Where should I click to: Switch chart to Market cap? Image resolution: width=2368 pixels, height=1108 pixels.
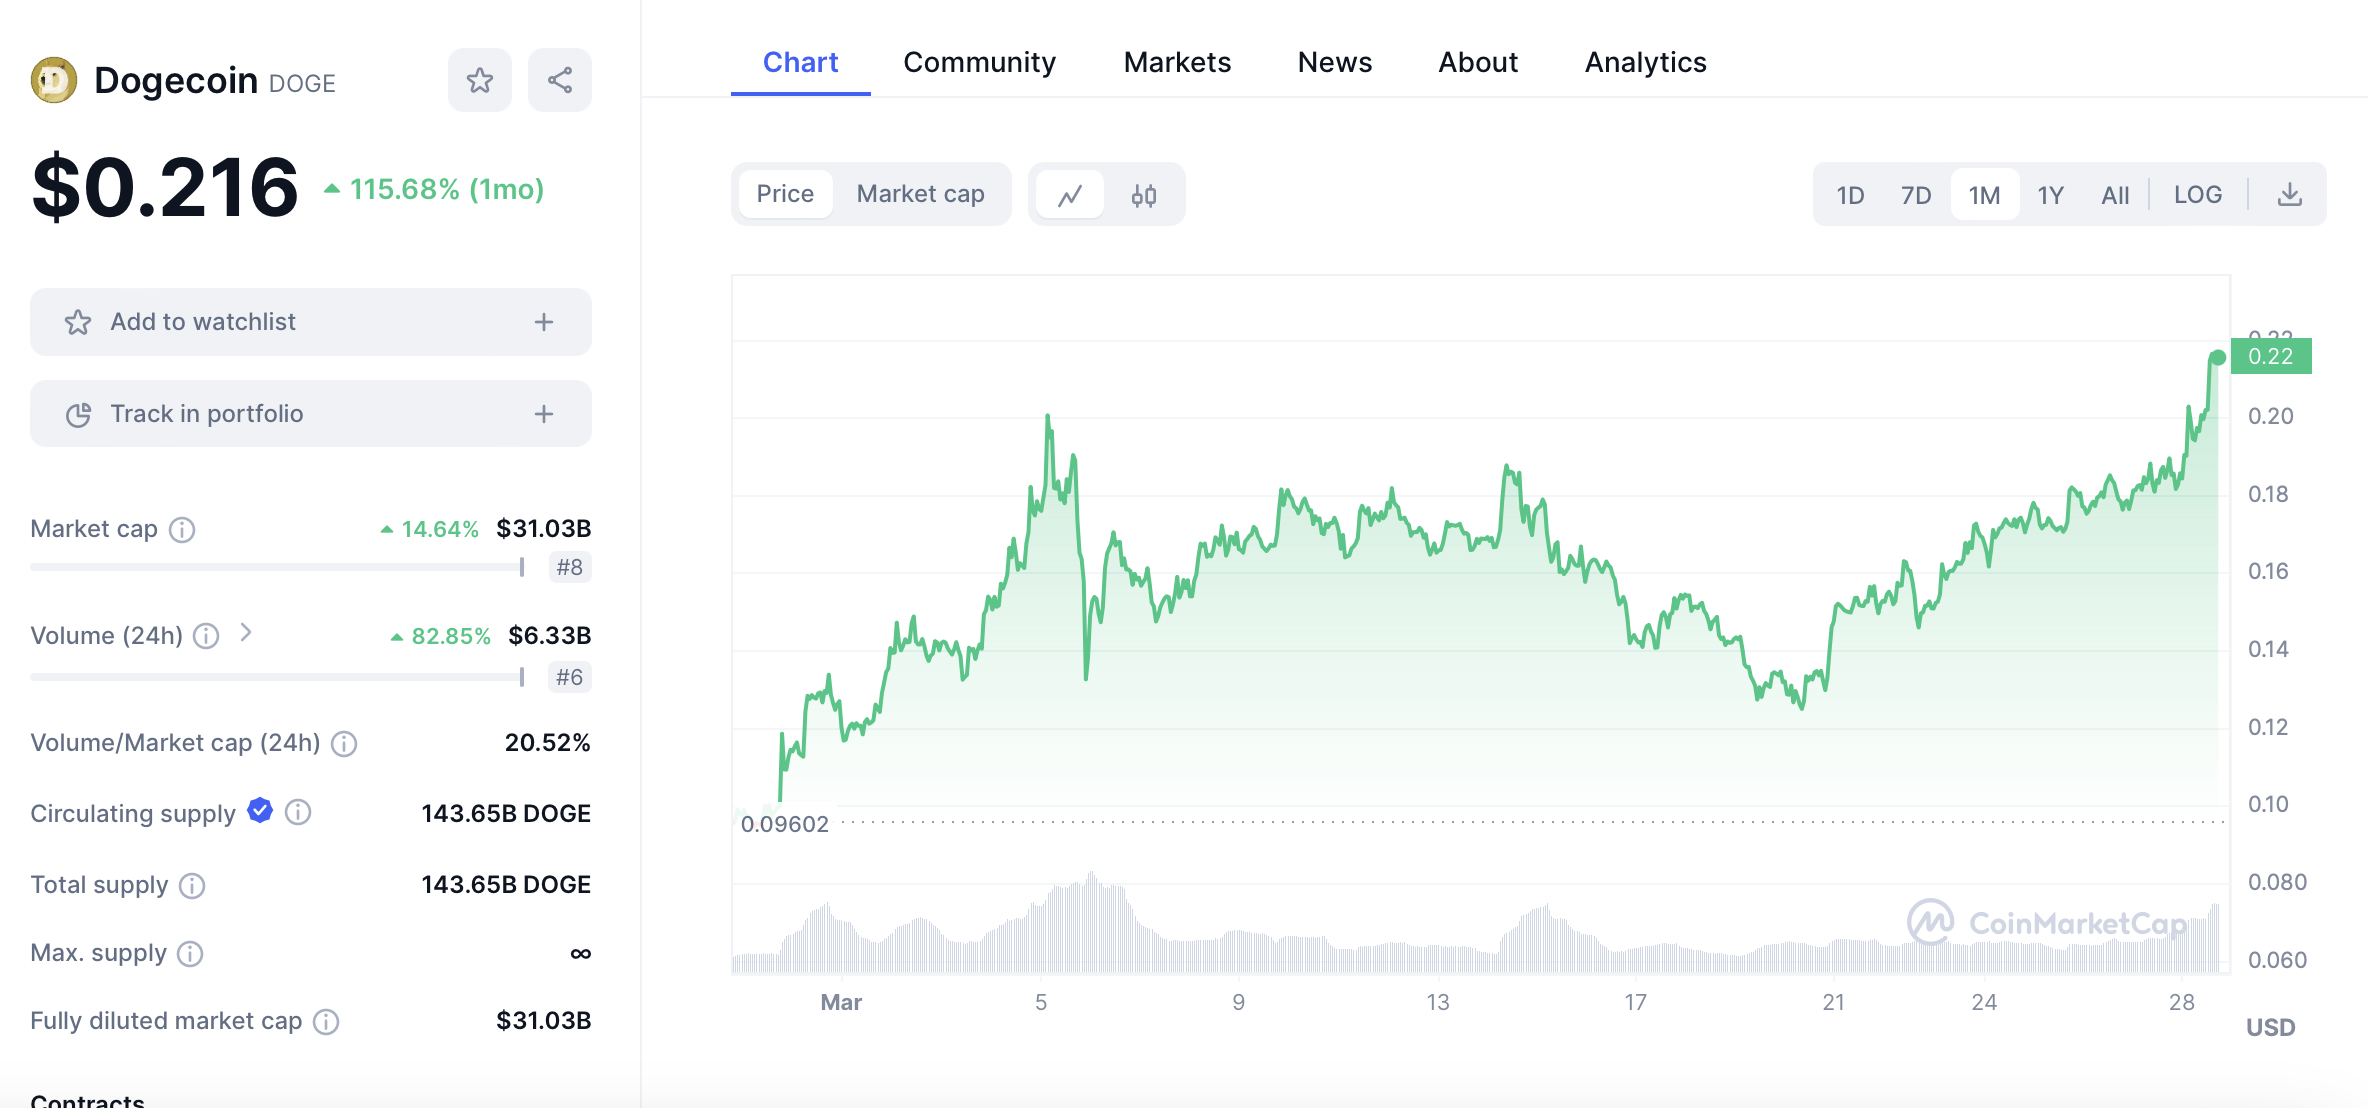[x=920, y=194]
